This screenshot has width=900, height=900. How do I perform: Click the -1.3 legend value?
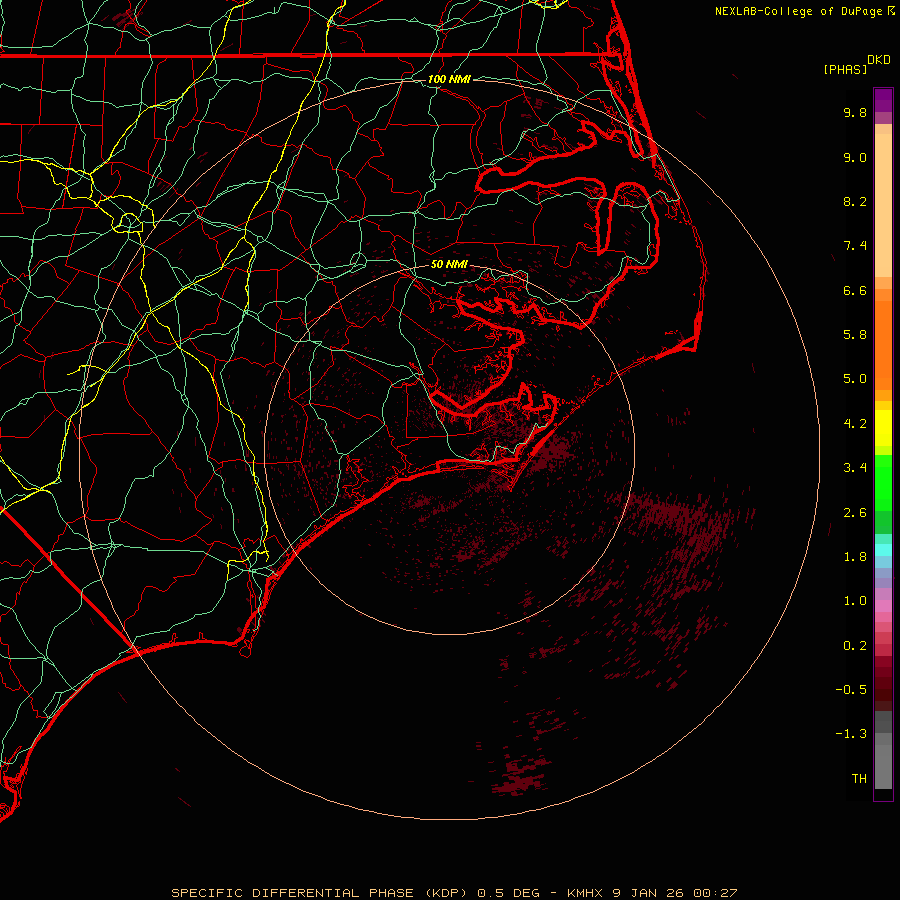pyautogui.click(x=851, y=734)
